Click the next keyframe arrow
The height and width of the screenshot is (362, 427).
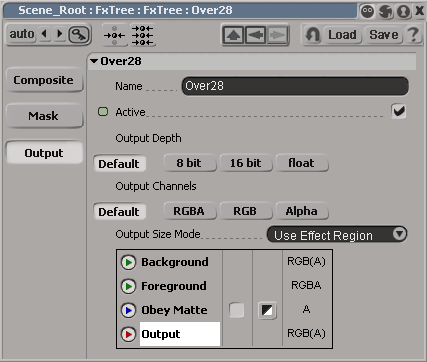pos(60,34)
